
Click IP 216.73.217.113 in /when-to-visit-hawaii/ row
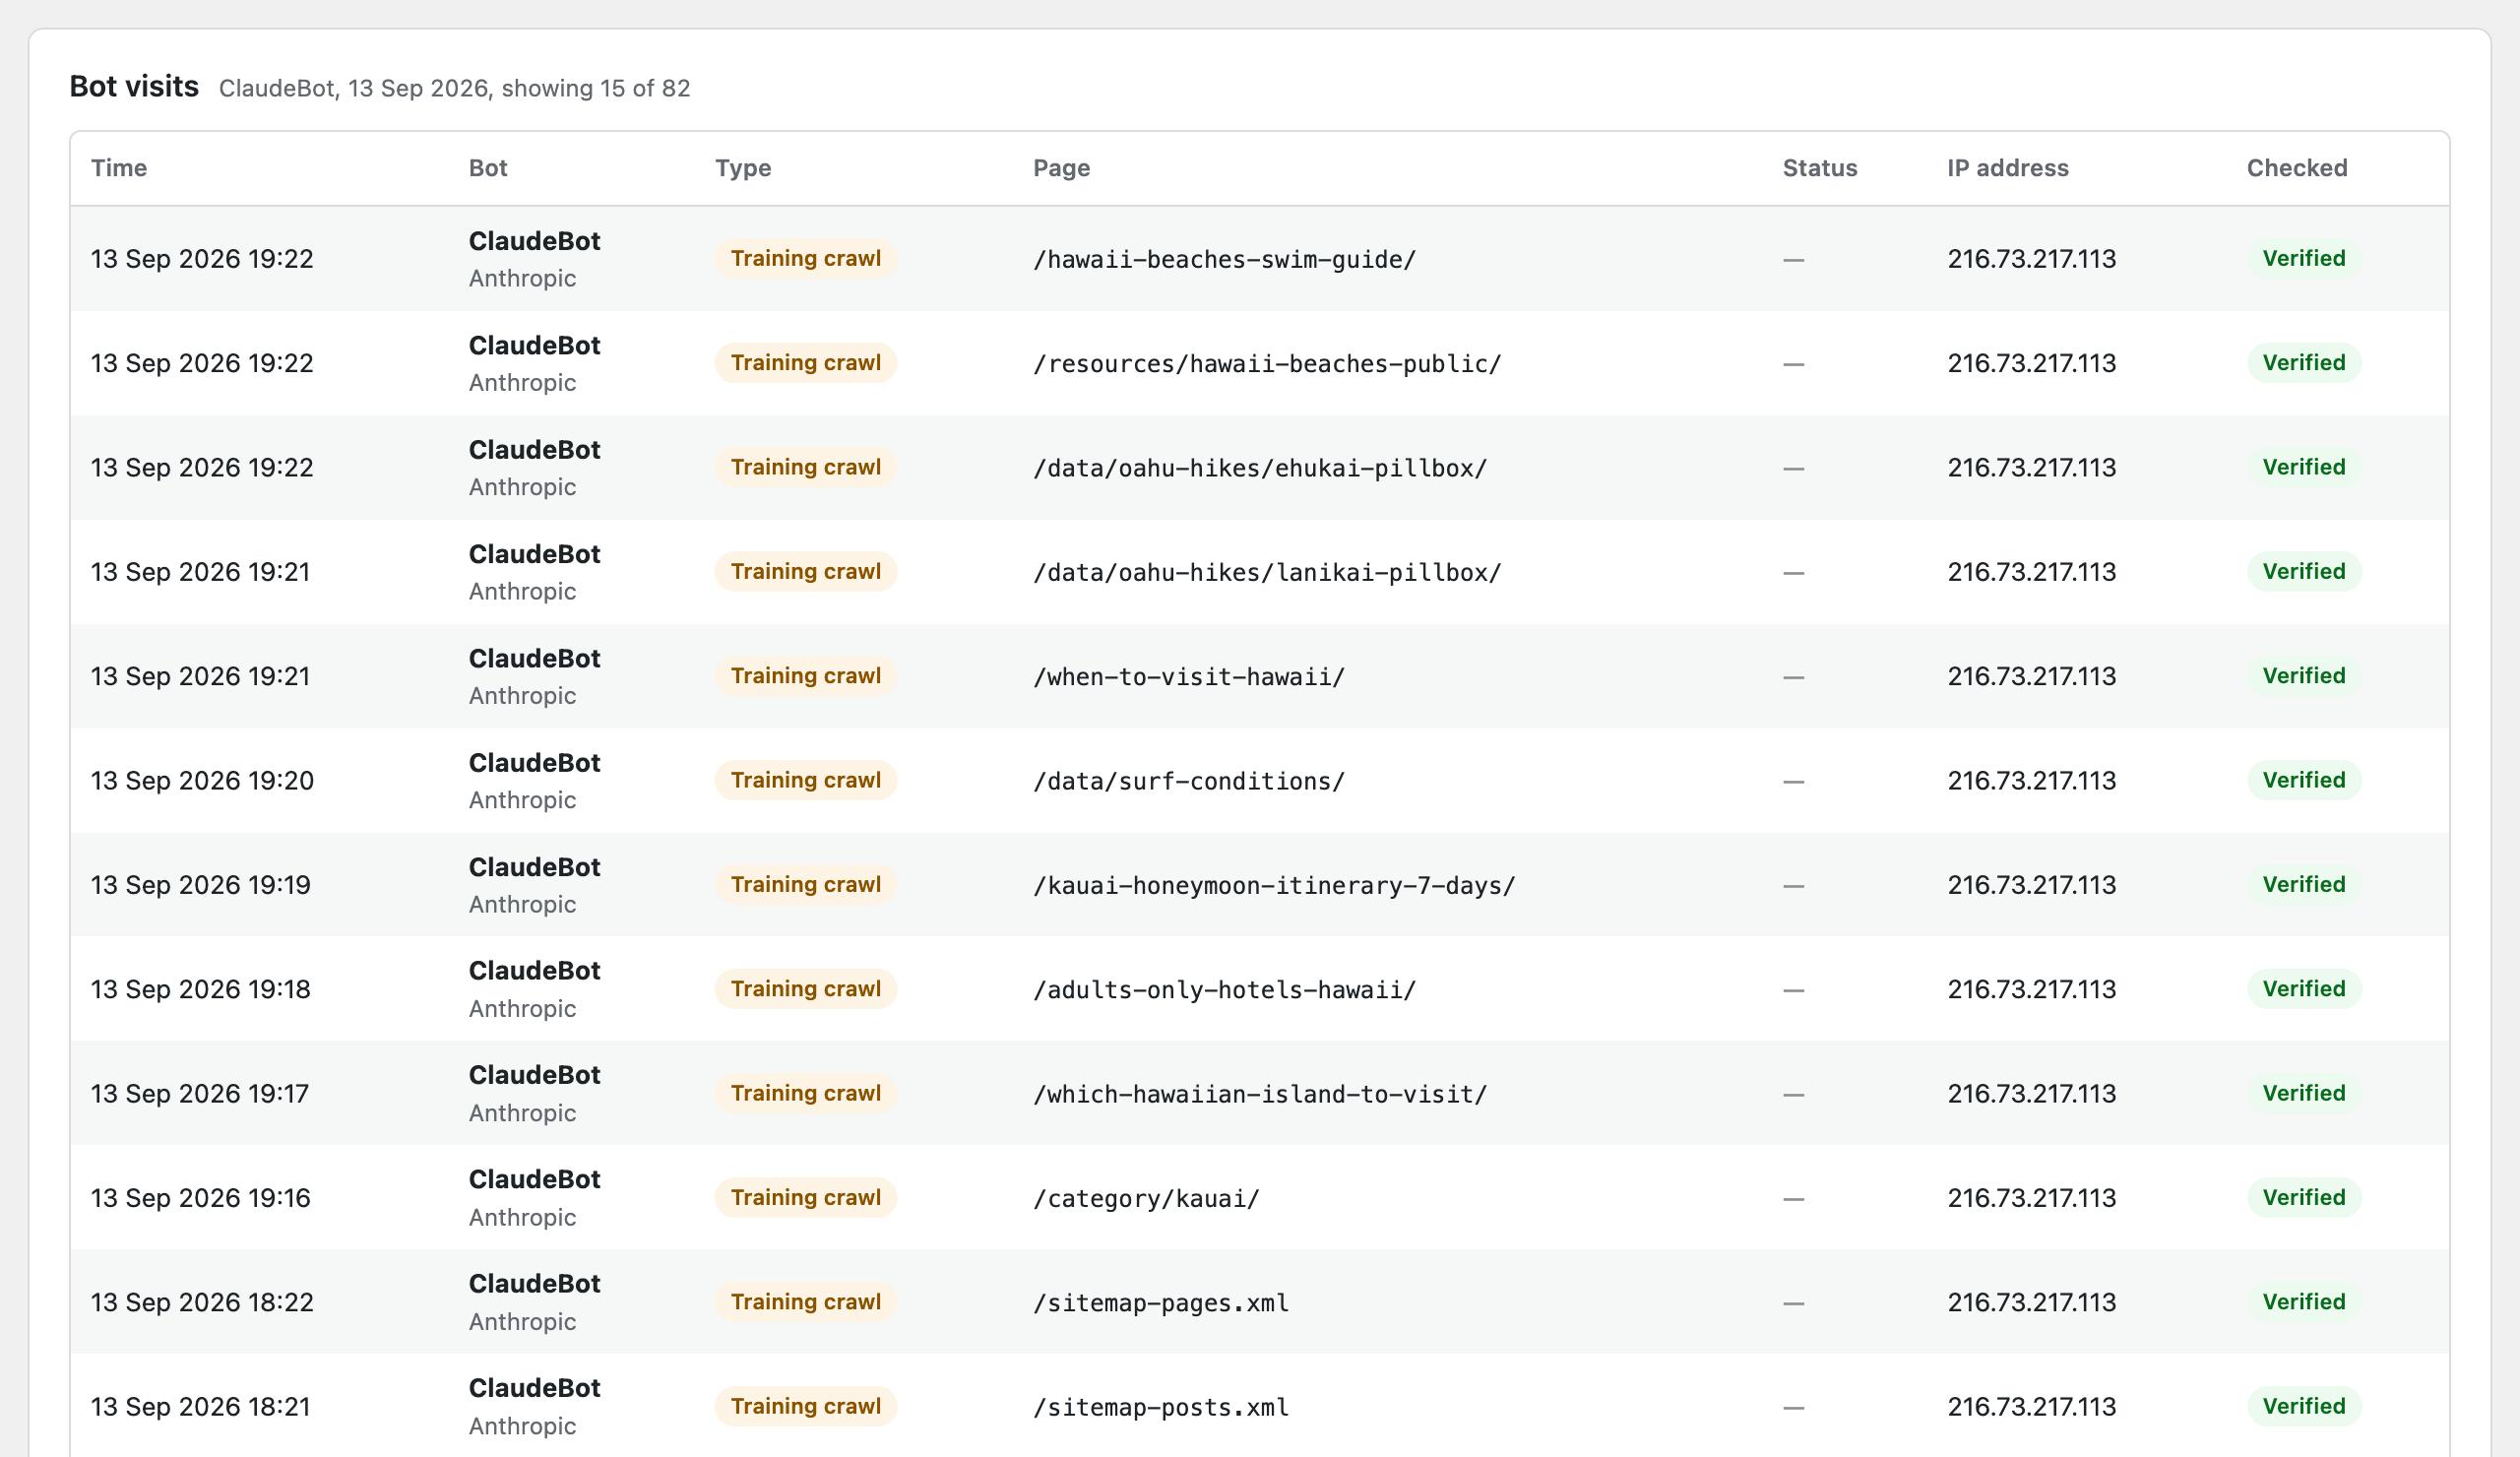[2031, 676]
